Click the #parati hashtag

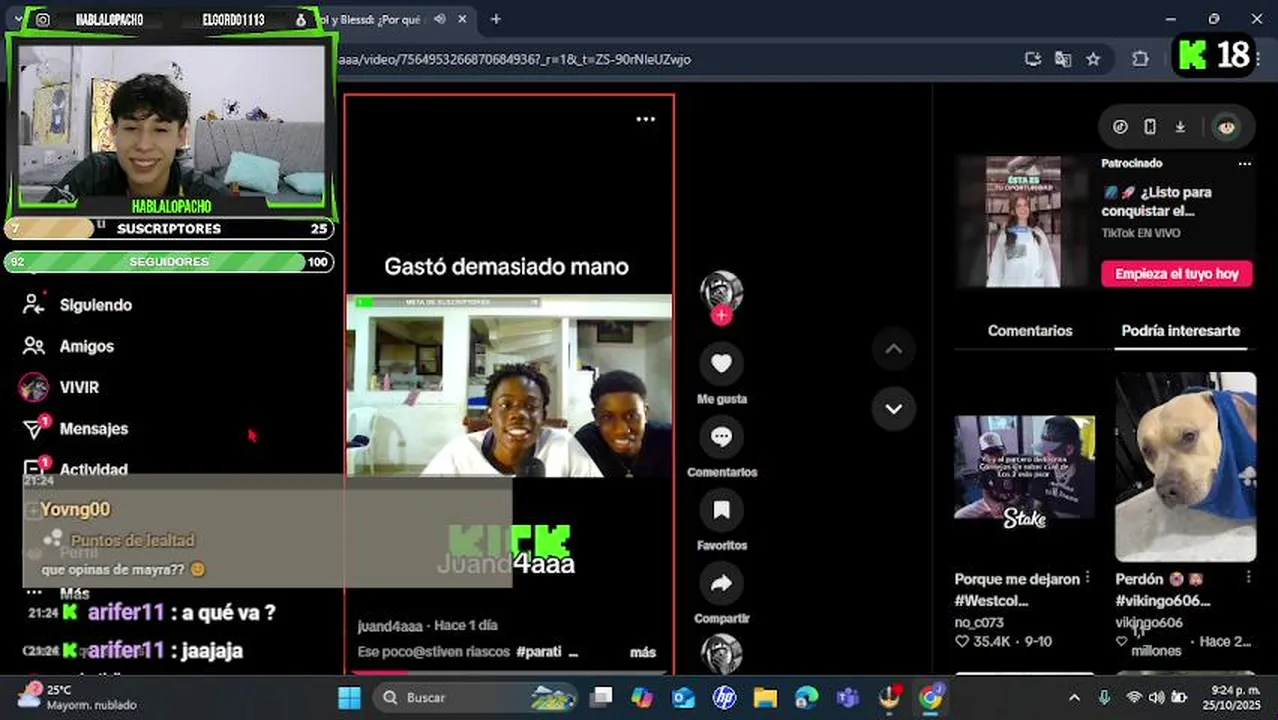(x=540, y=652)
